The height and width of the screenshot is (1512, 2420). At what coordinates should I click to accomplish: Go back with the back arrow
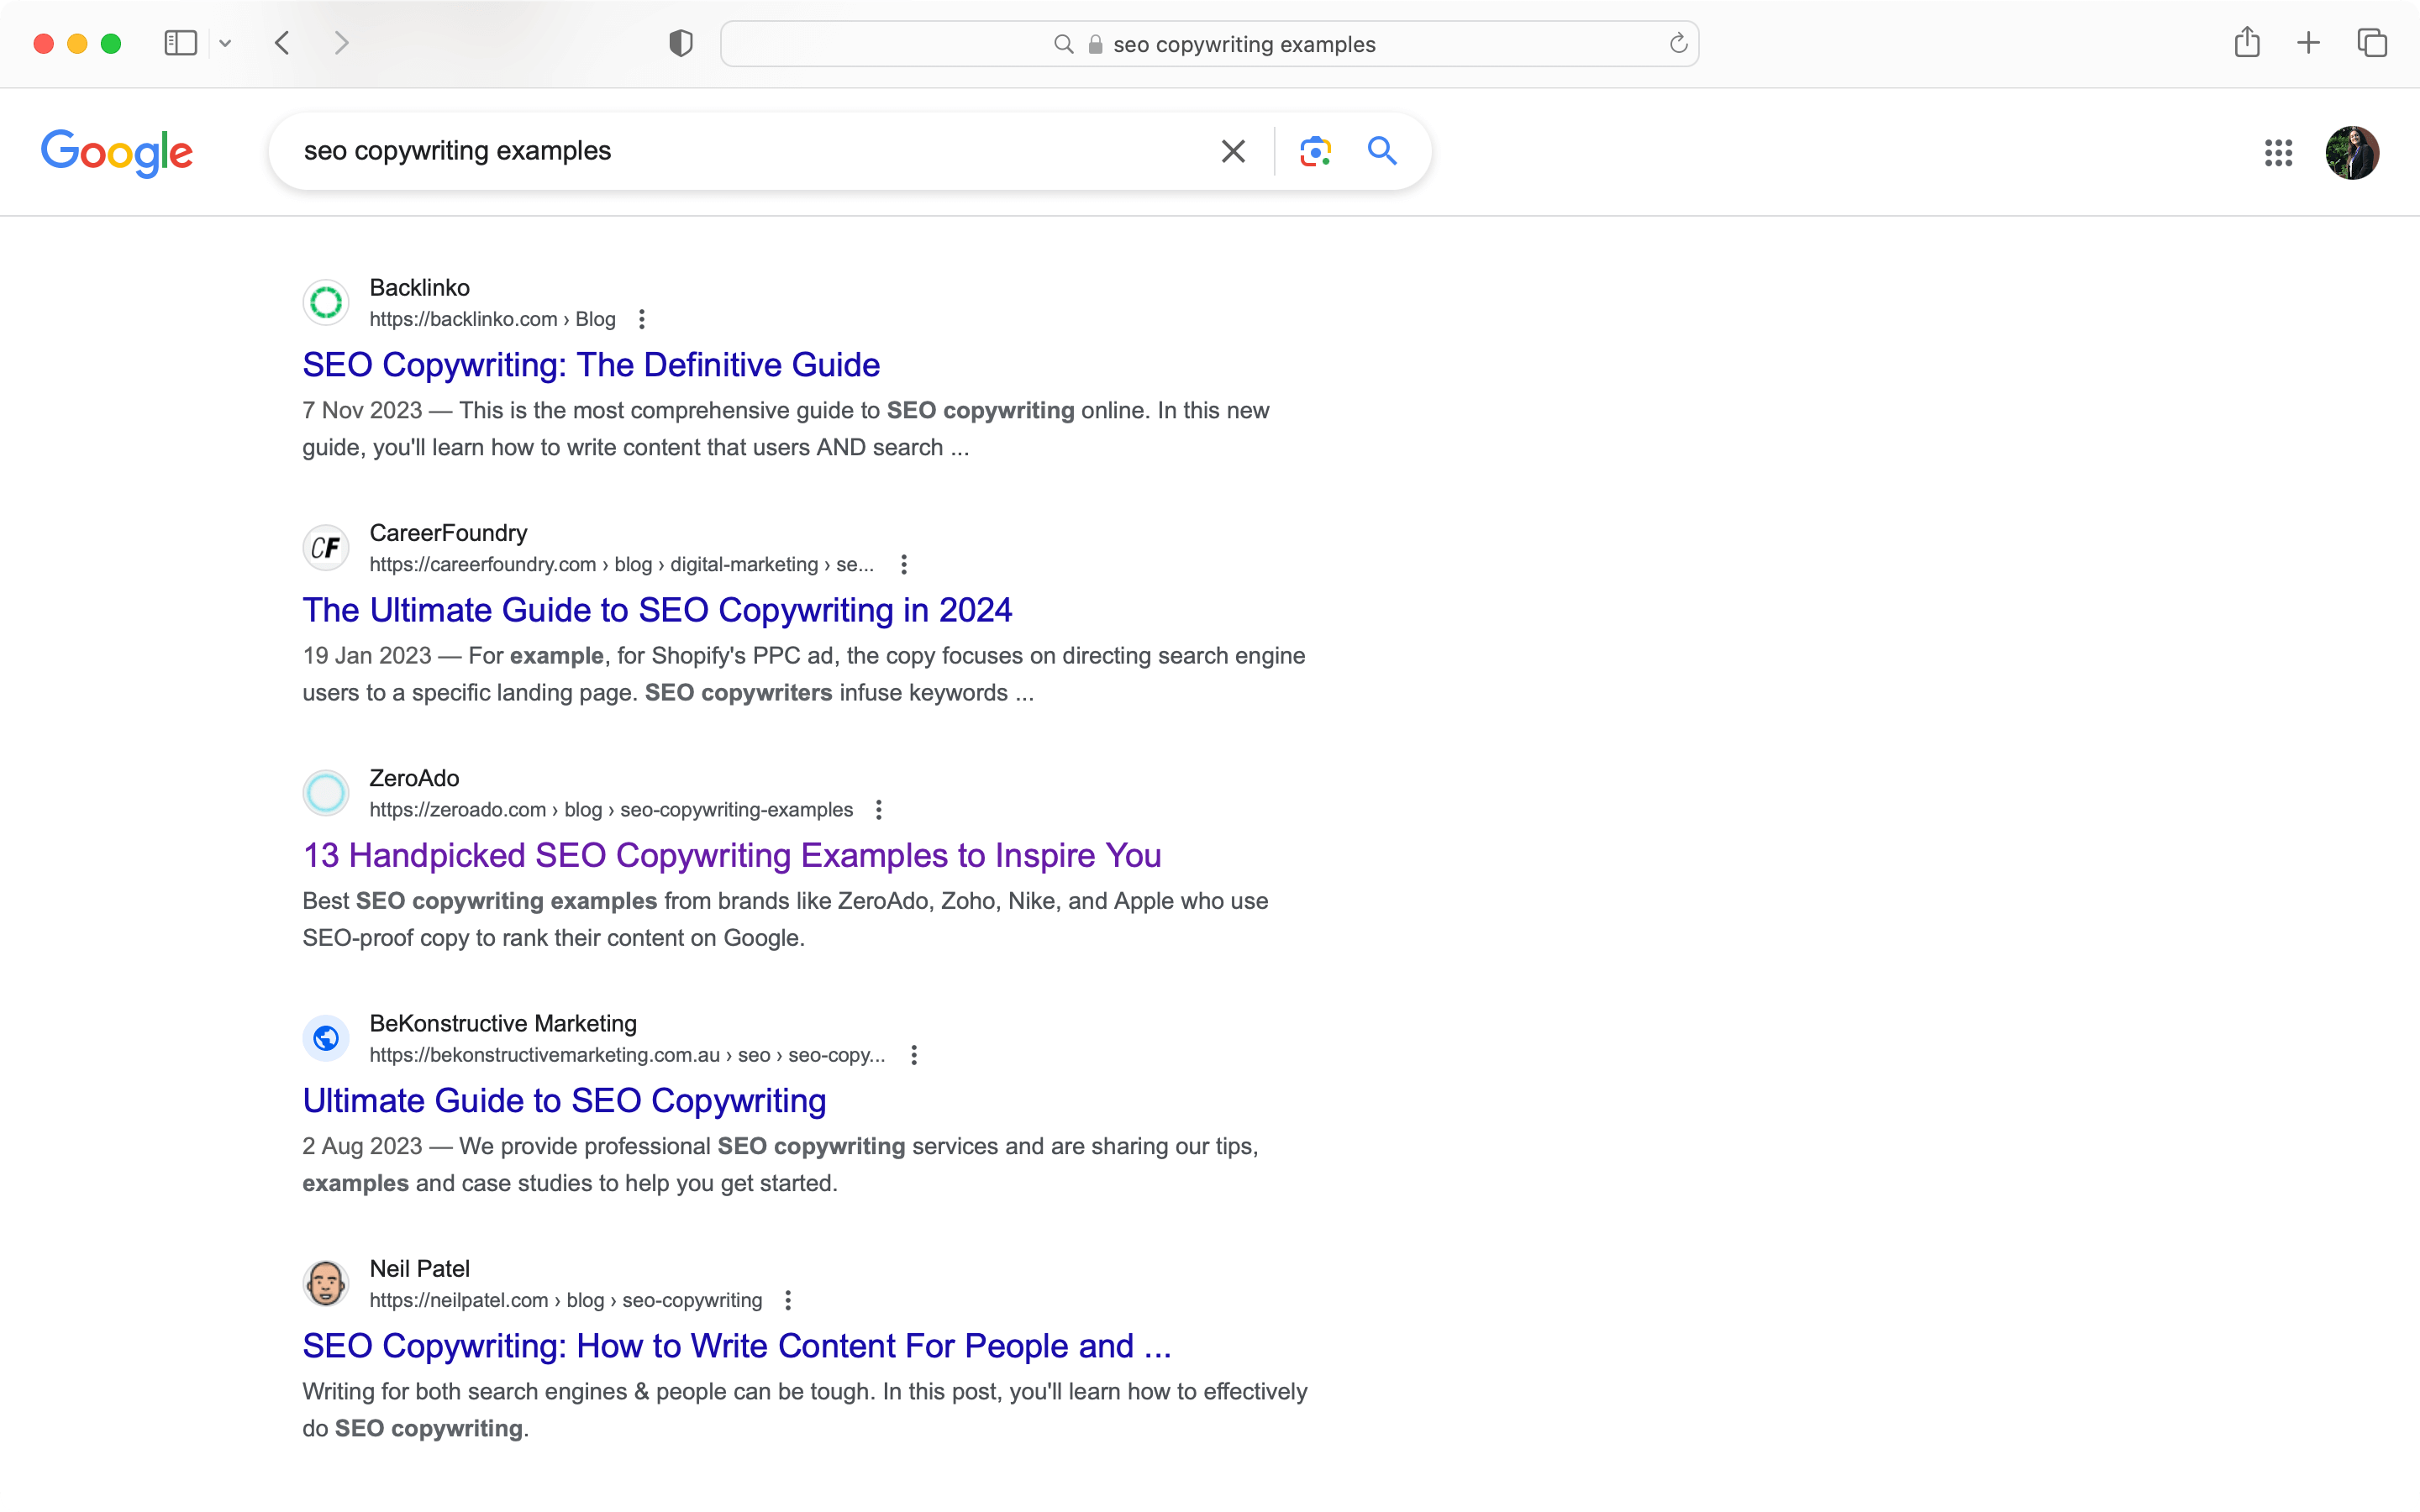[283, 43]
